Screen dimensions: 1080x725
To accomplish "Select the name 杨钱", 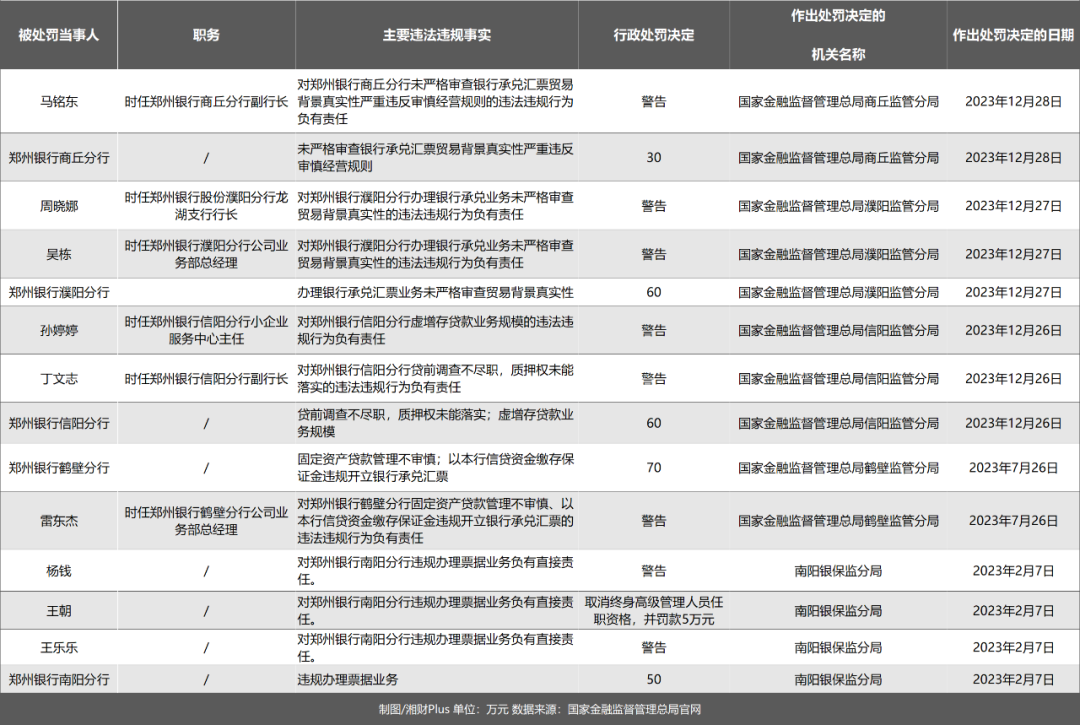I will coord(59,571).
